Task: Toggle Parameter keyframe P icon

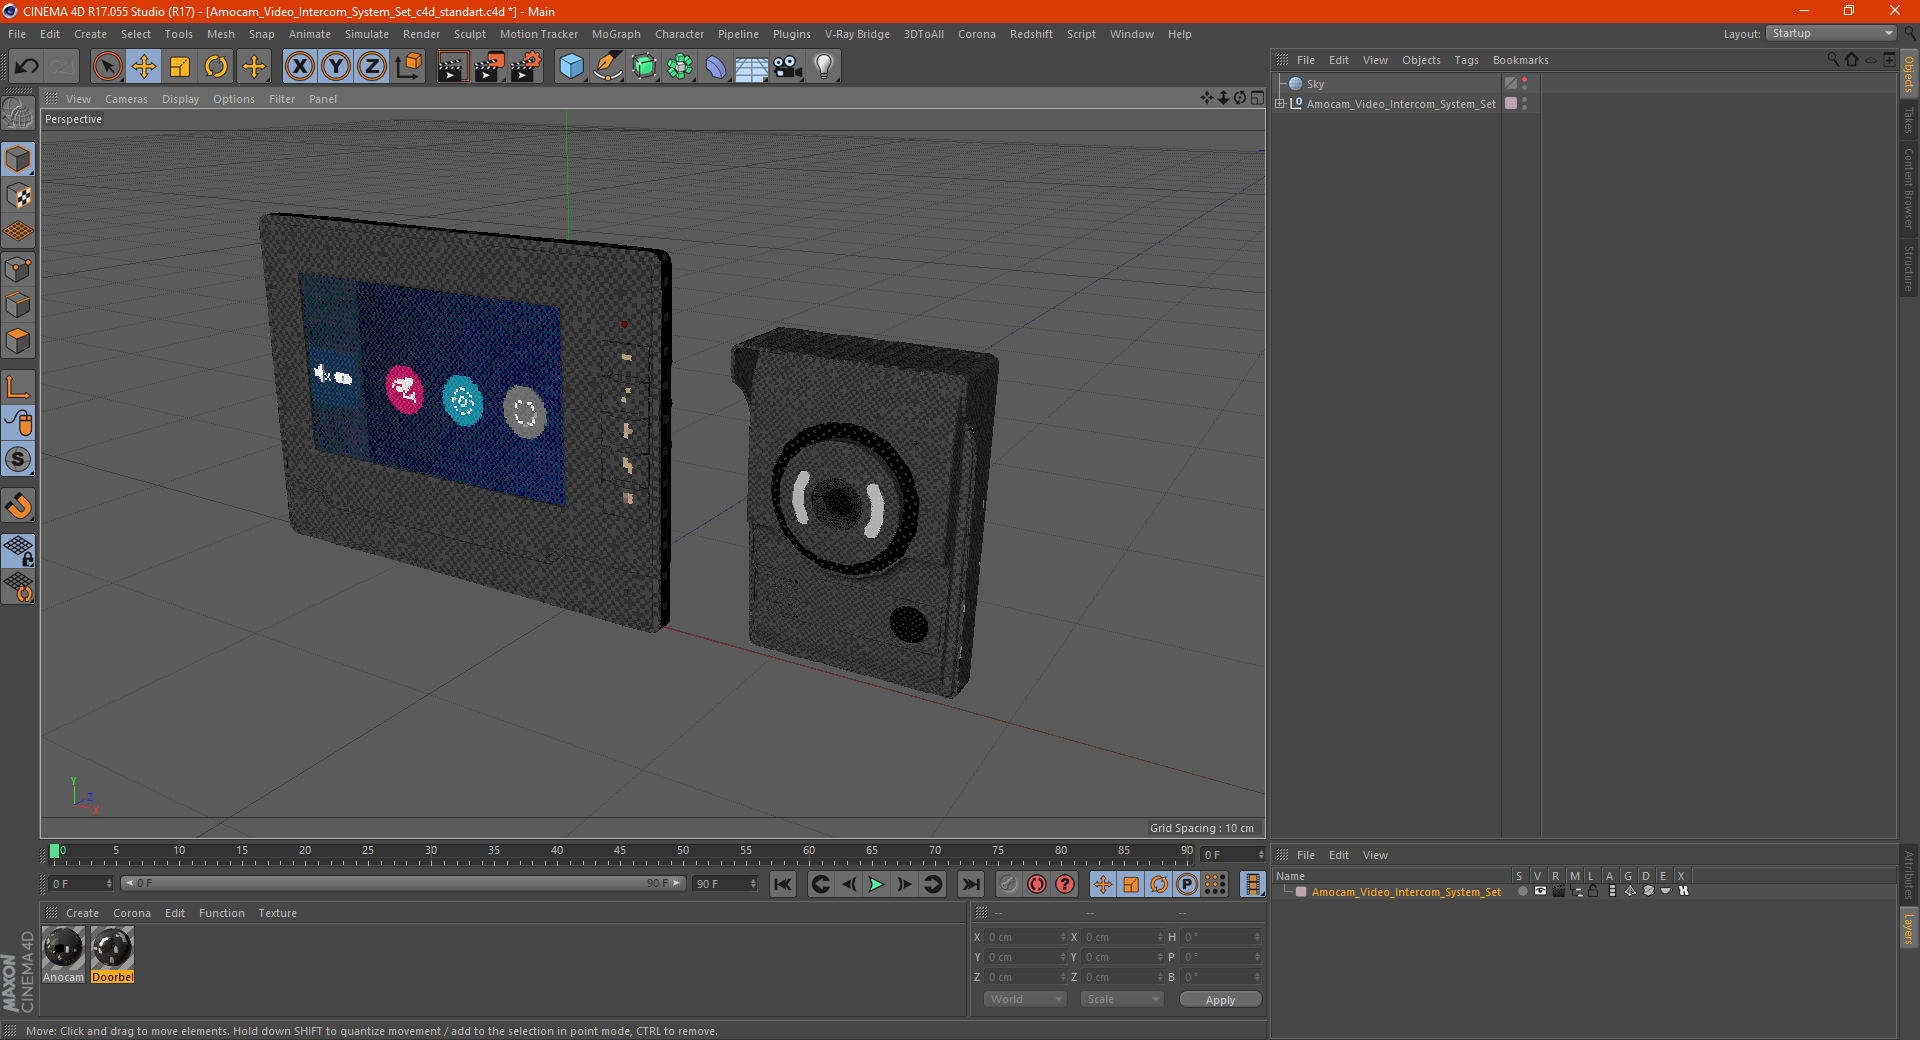Action: pos(1186,884)
